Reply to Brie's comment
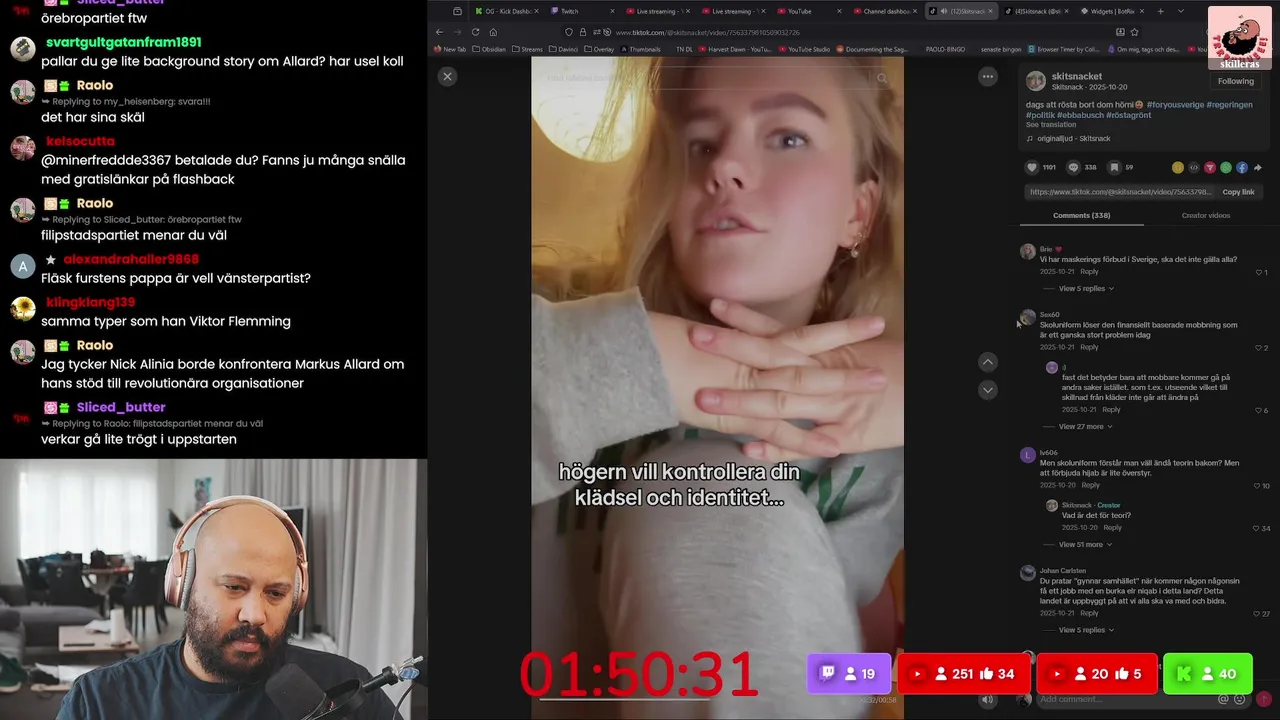 click(1089, 272)
